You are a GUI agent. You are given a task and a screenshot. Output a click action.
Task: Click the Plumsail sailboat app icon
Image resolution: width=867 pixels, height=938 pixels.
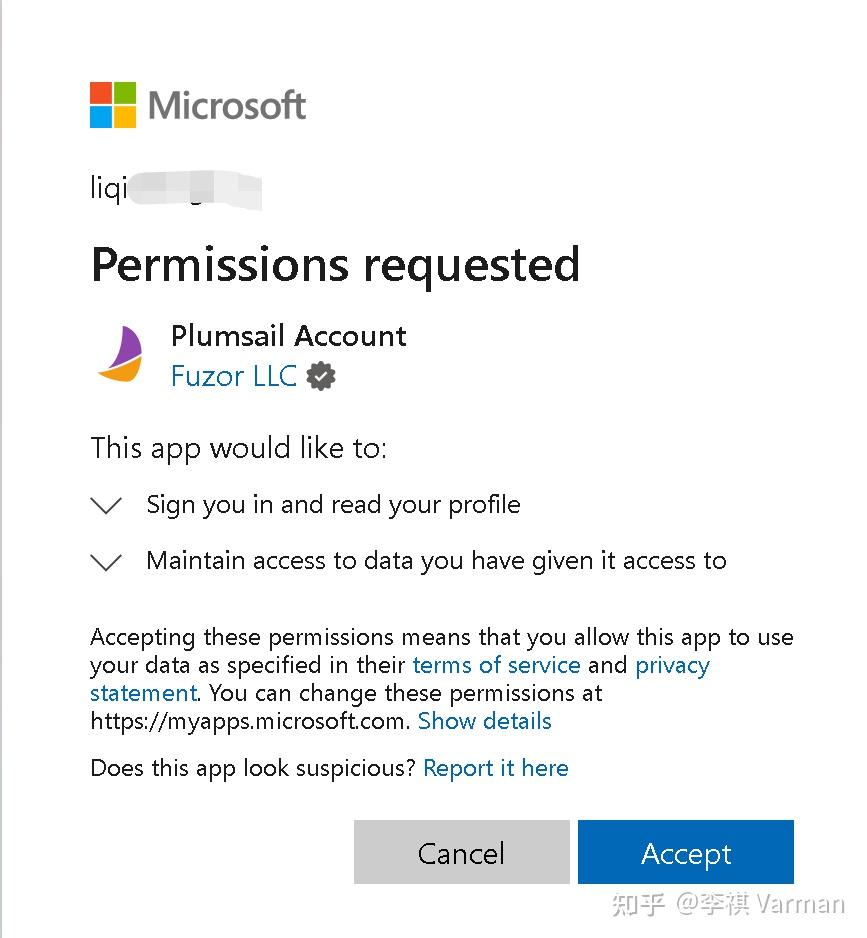(121, 354)
